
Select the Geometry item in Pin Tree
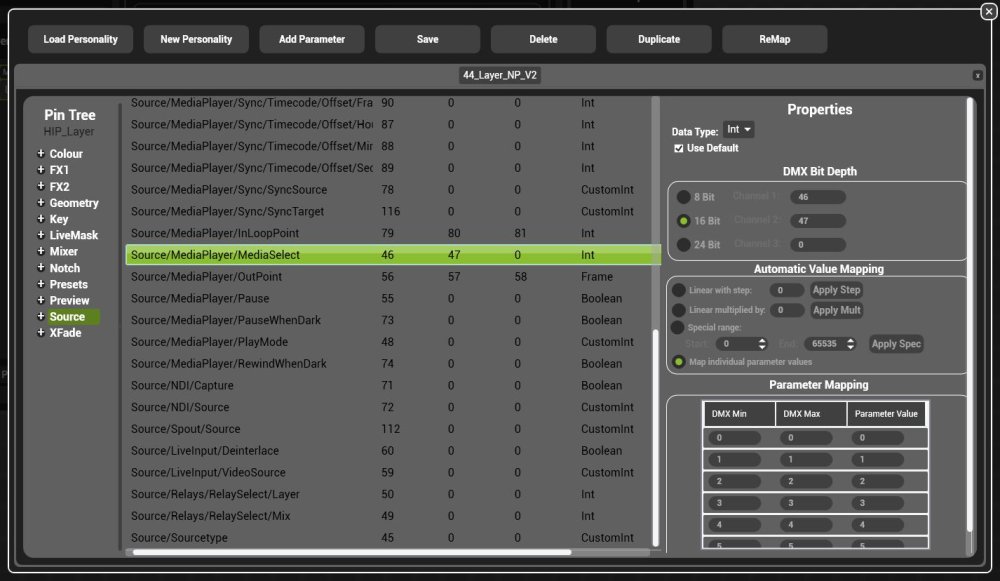74,203
